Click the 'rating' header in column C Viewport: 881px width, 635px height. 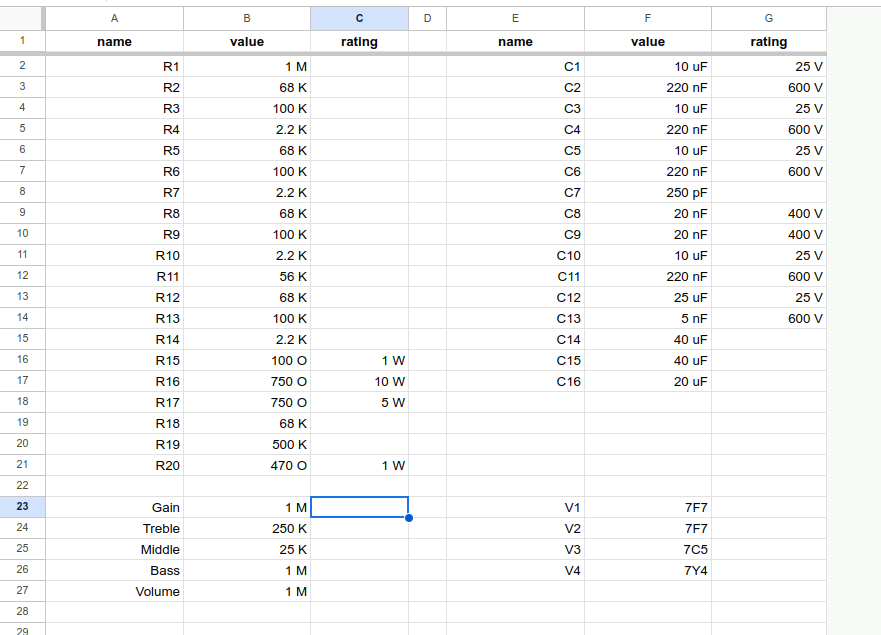coord(359,42)
